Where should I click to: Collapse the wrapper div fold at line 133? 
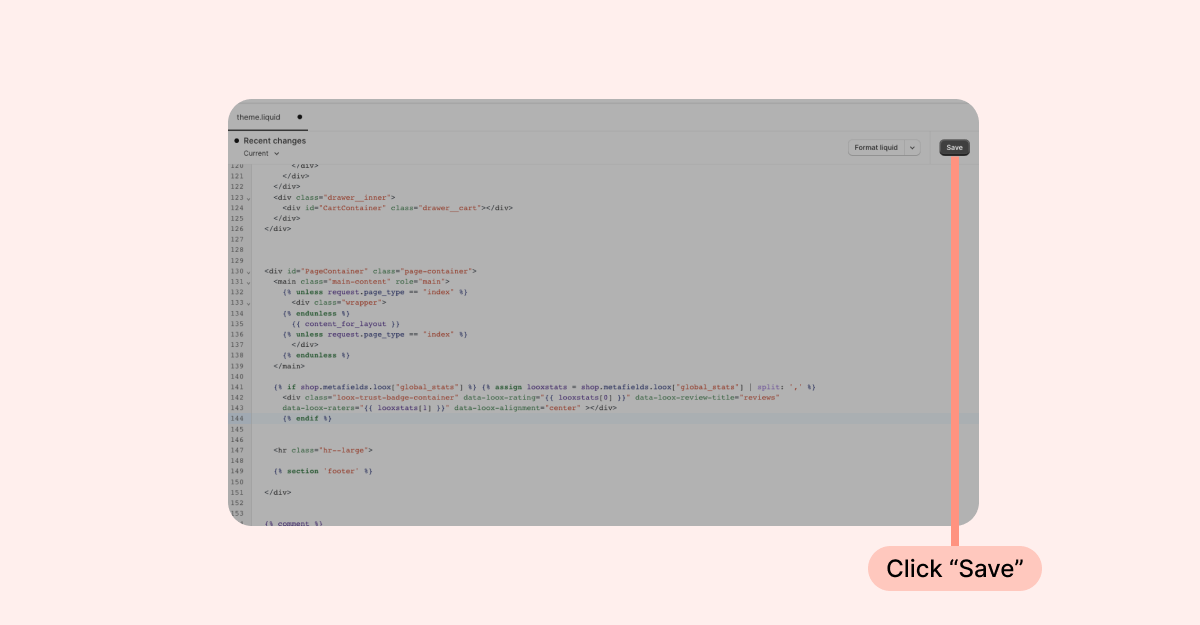coord(249,303)
